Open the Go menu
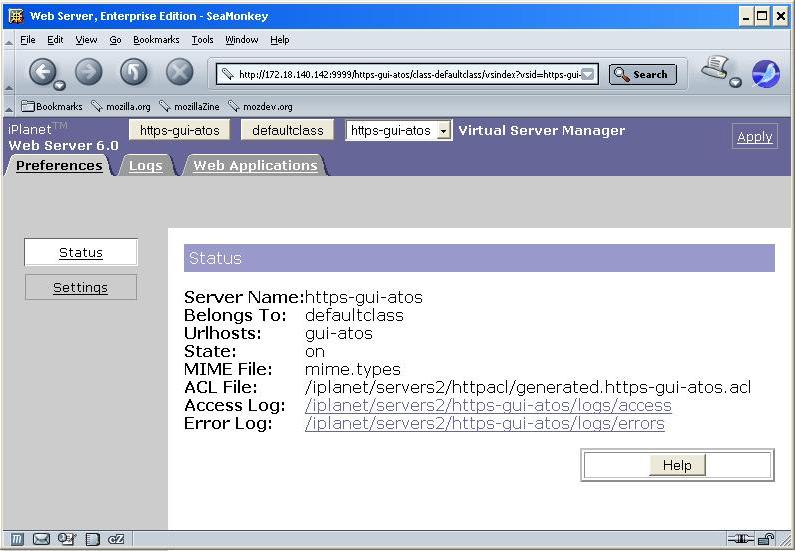The image size is (795, 551). tap(116, 40)
